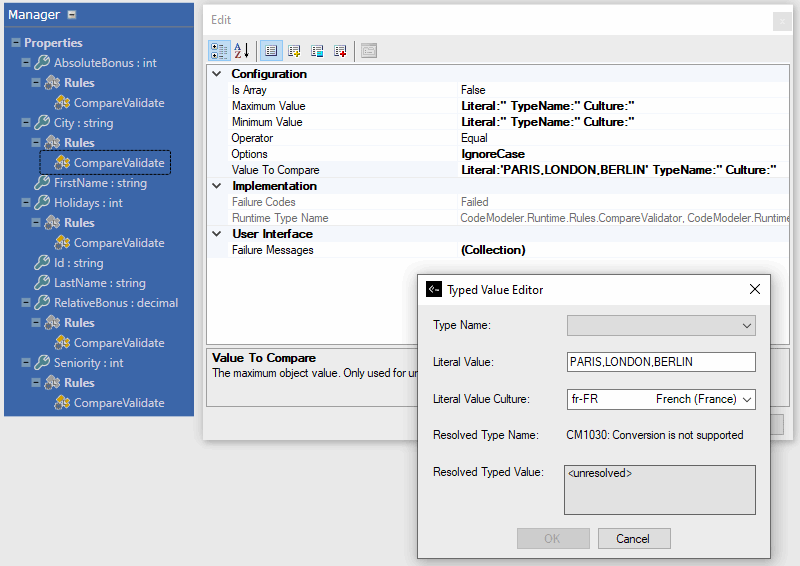Click the highlighted property list toolbar icon
The width and height of the screenshot is (800, 566).
(271, 51)
